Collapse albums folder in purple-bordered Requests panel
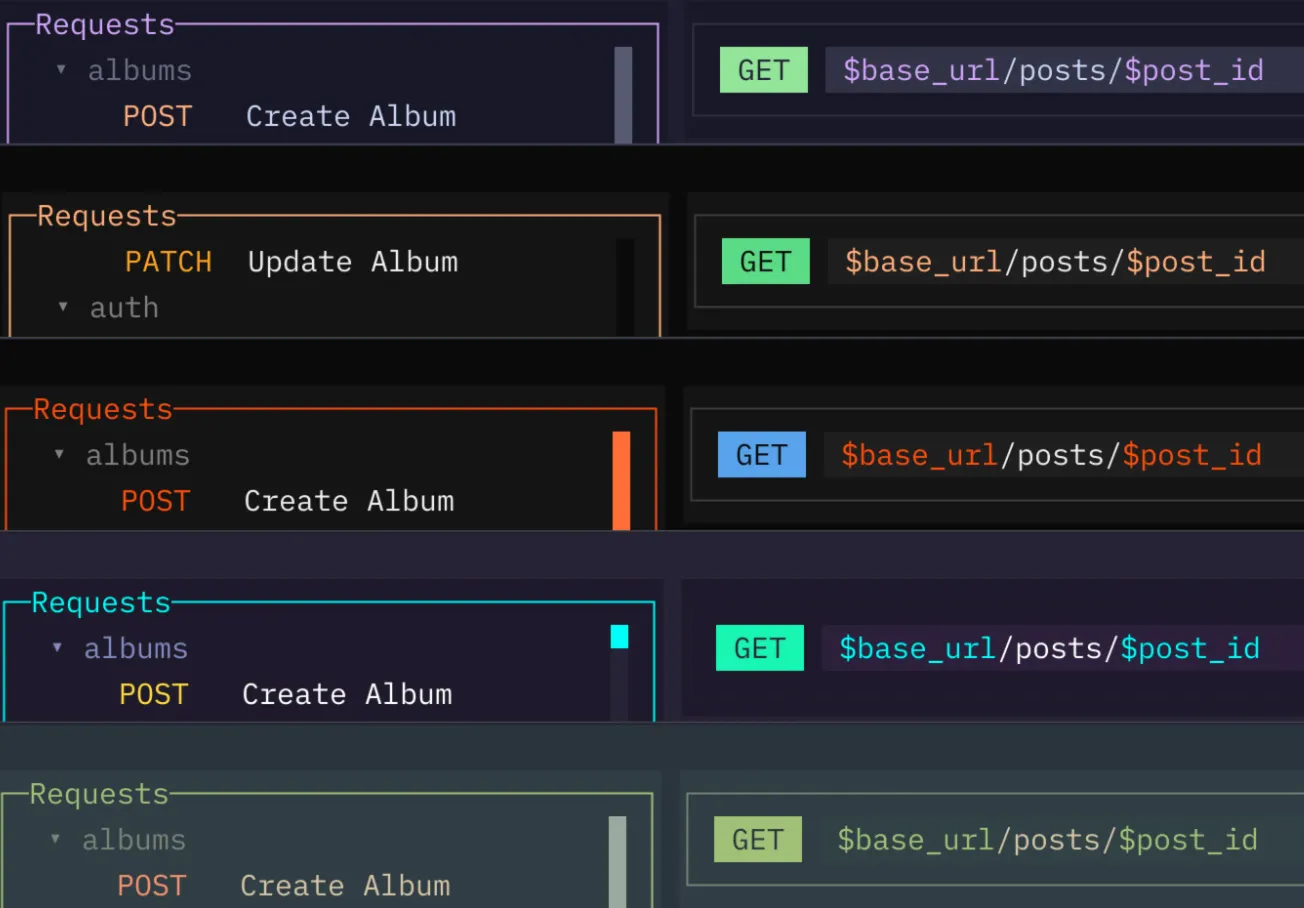Viewport: 1304px width, 908px height. click(x=61, y=70)
